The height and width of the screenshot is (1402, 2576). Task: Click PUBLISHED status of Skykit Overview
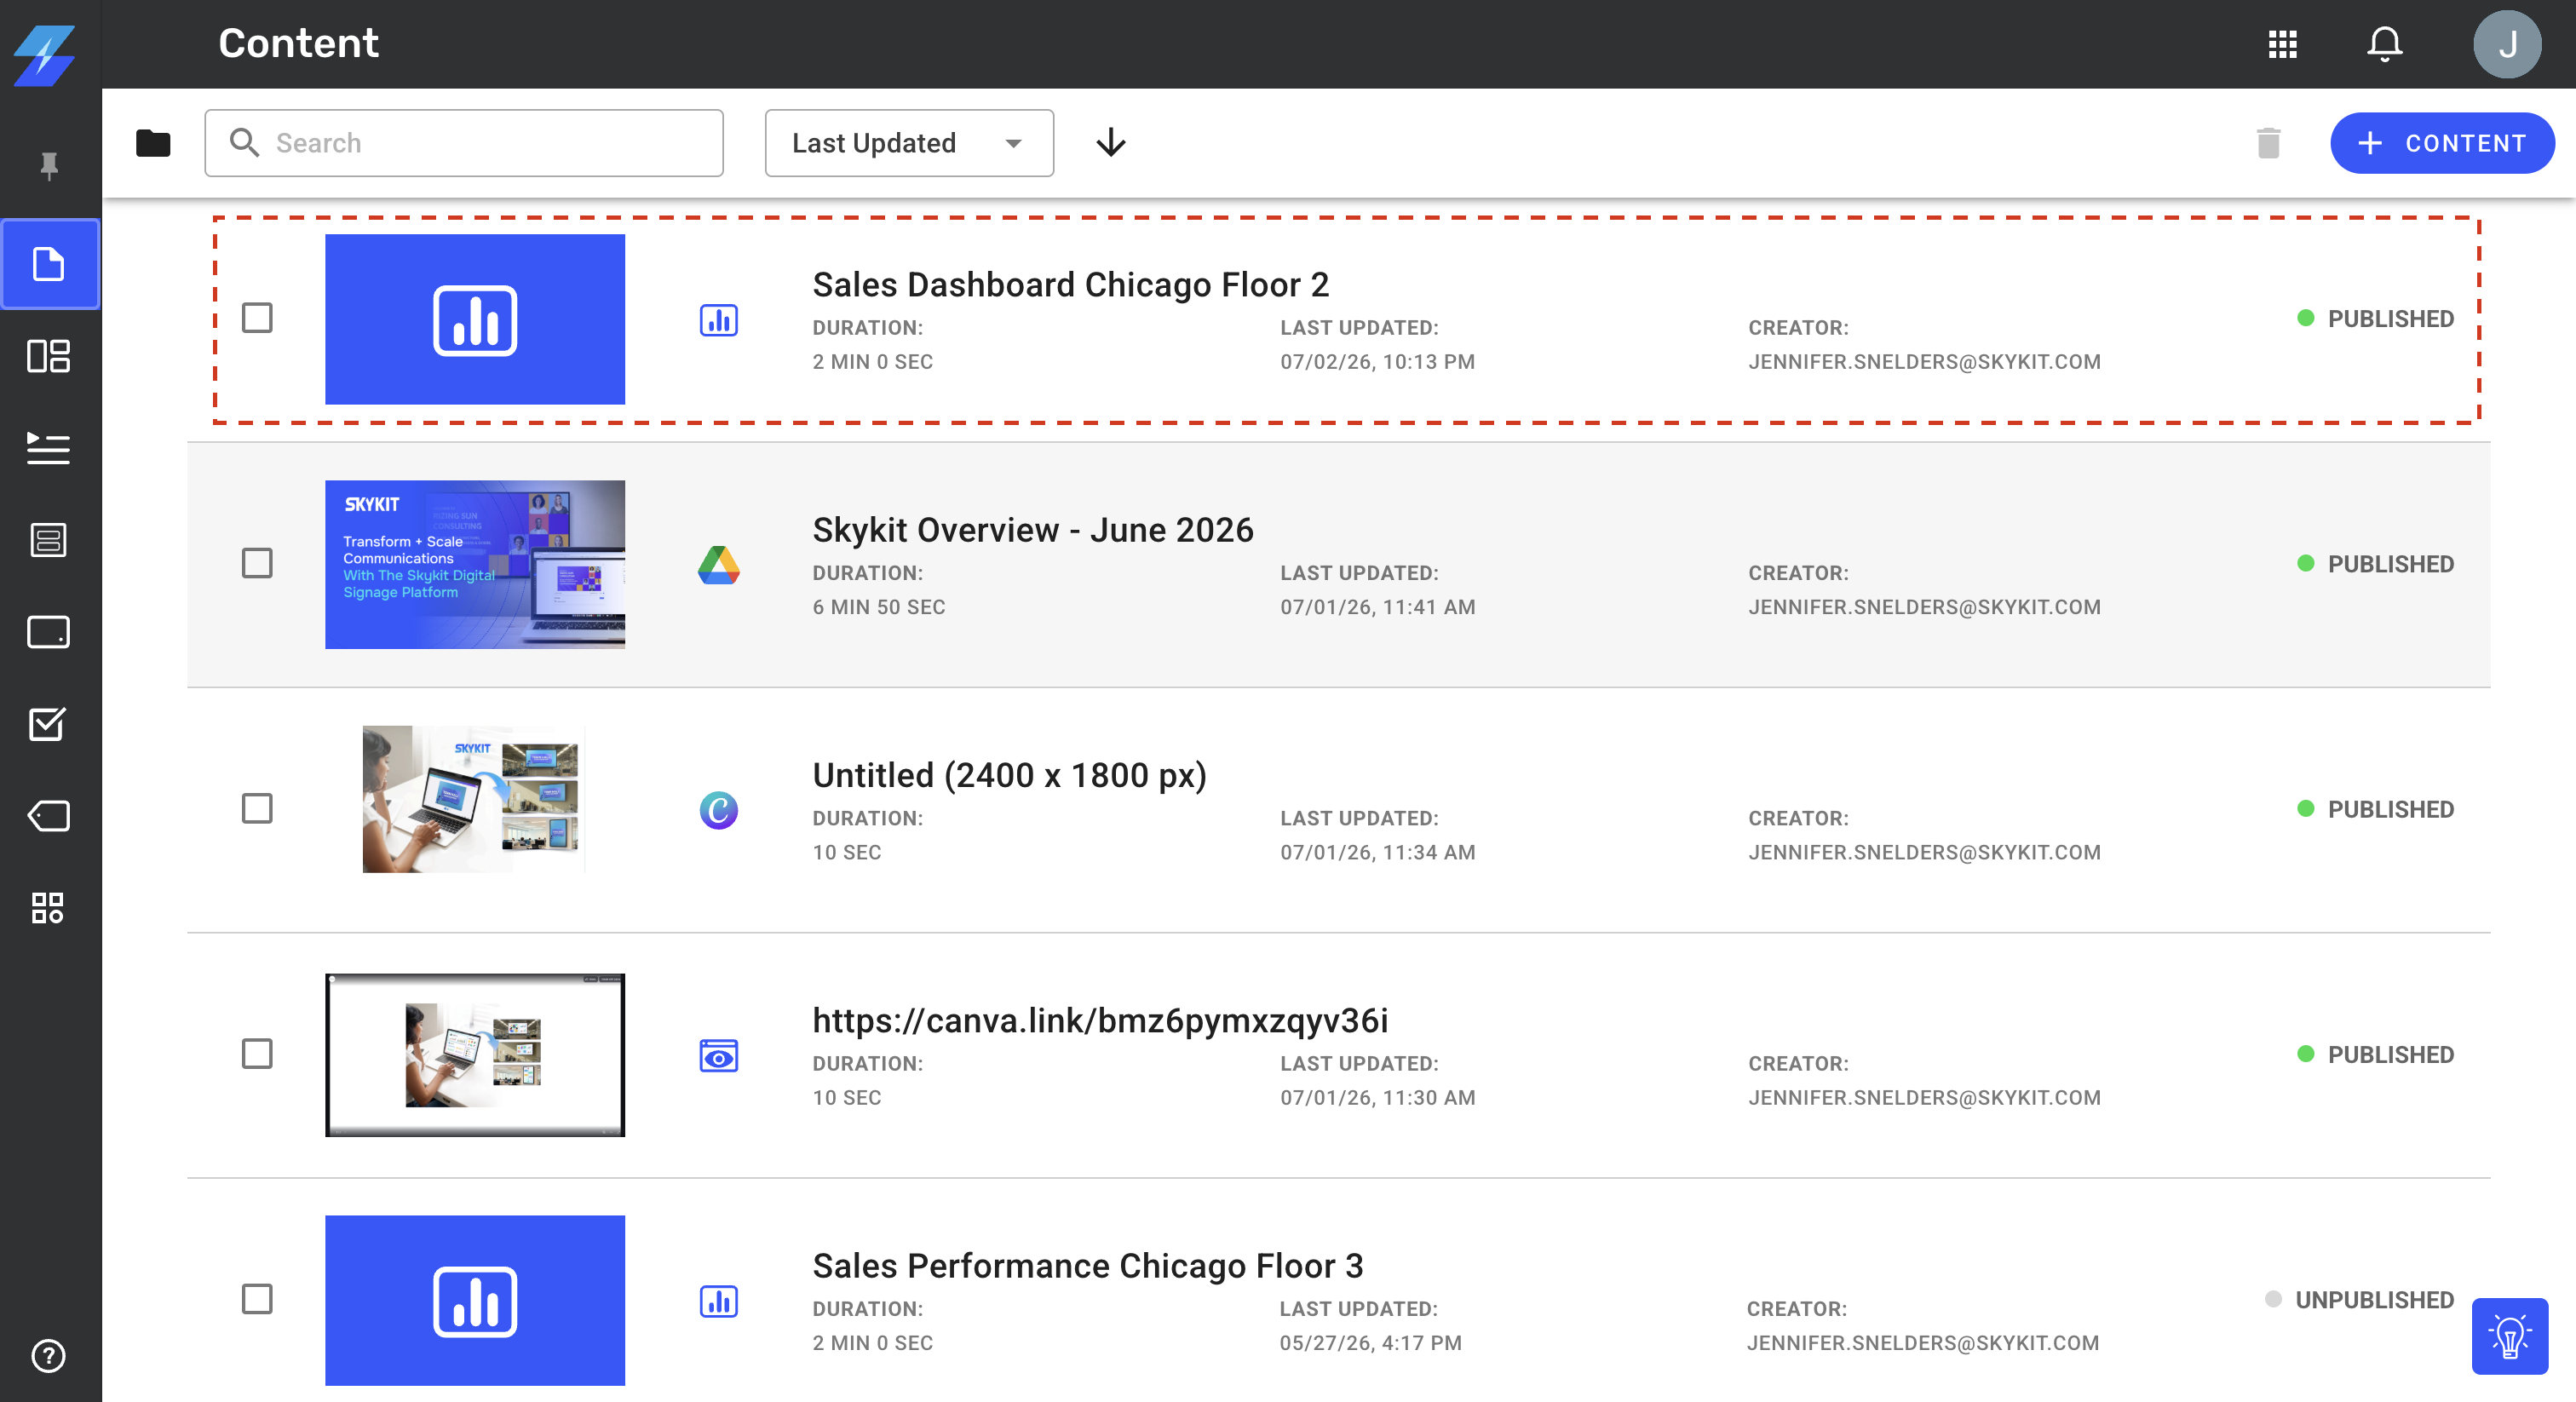(2376, 564)
